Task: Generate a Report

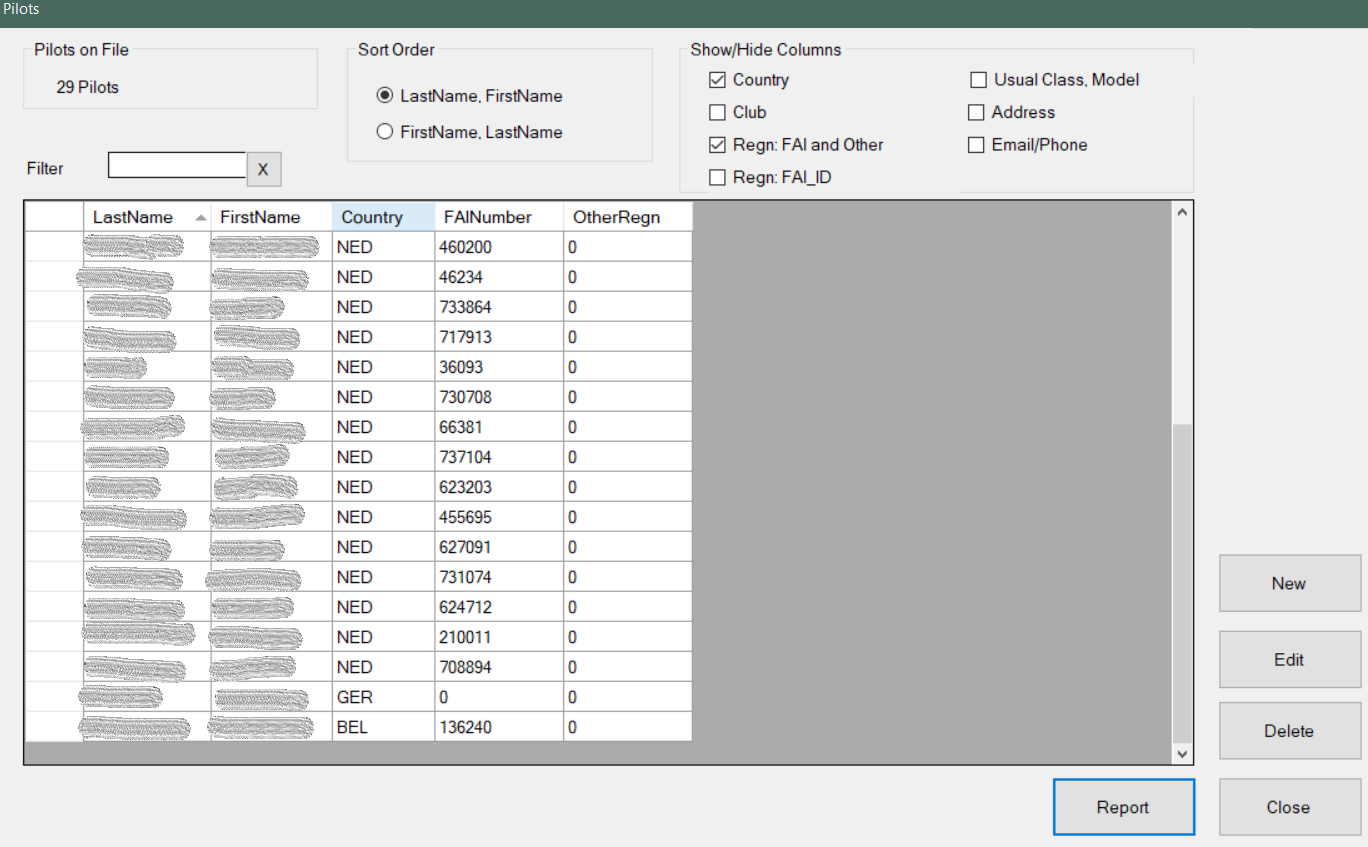Action: click(x=1123, y=807)
